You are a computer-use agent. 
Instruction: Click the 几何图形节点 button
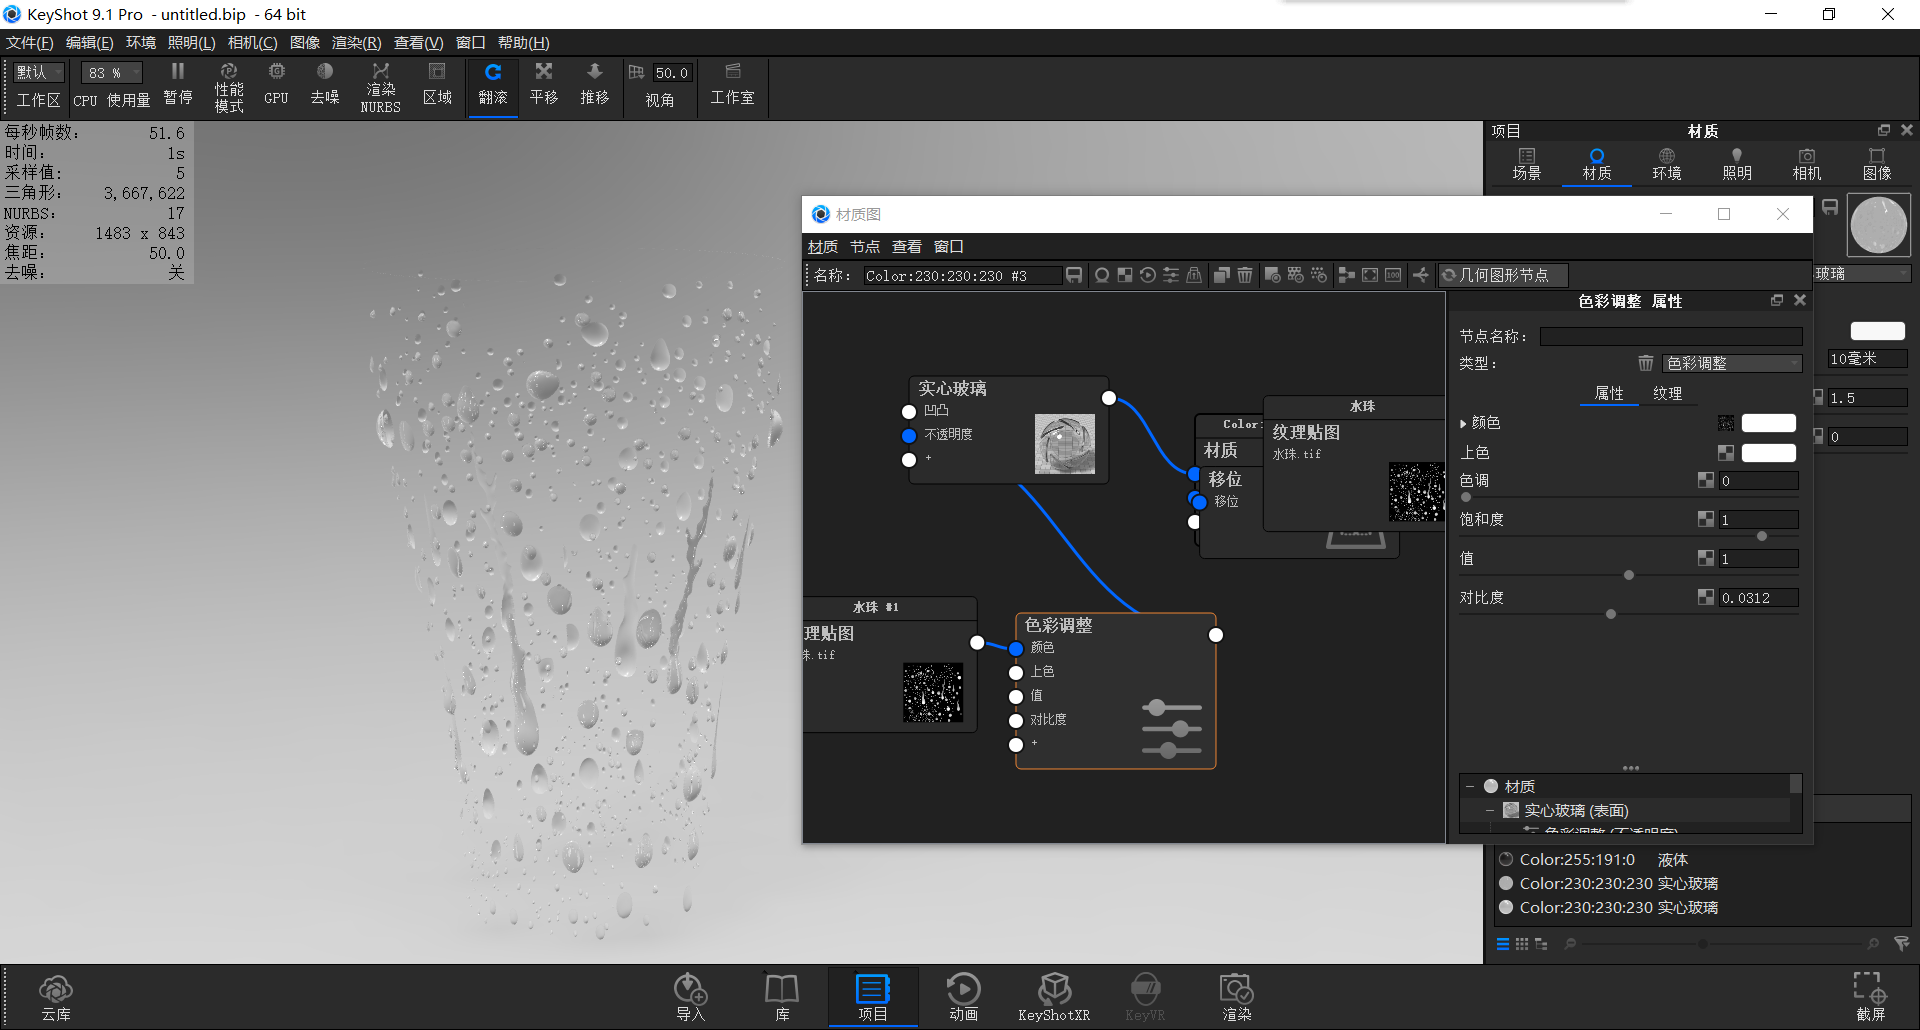click(x=1503, y=275)
